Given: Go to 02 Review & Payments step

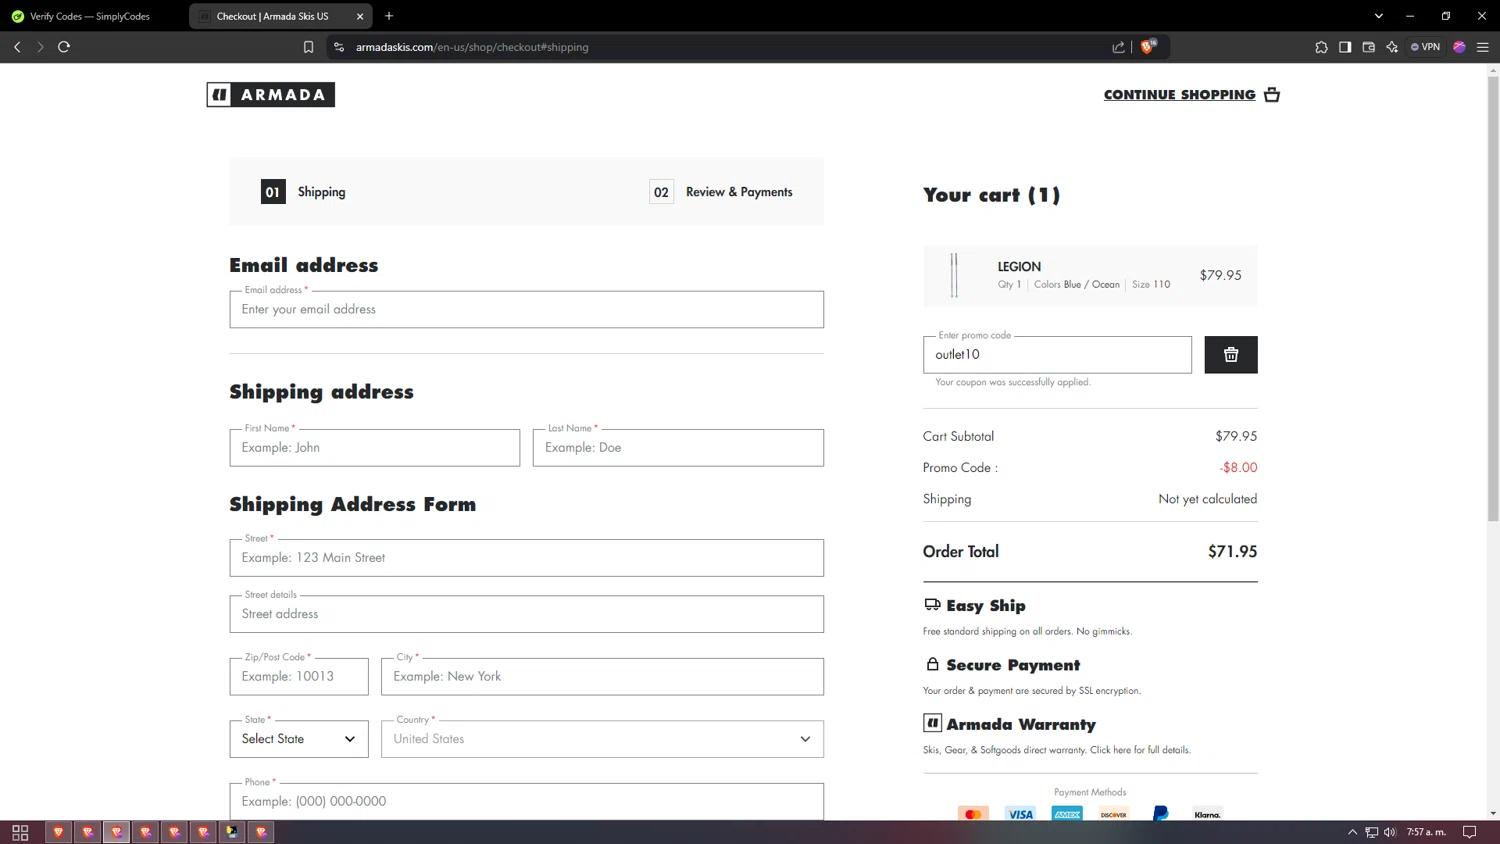Looking at the screenshot, I should (721, 192).
